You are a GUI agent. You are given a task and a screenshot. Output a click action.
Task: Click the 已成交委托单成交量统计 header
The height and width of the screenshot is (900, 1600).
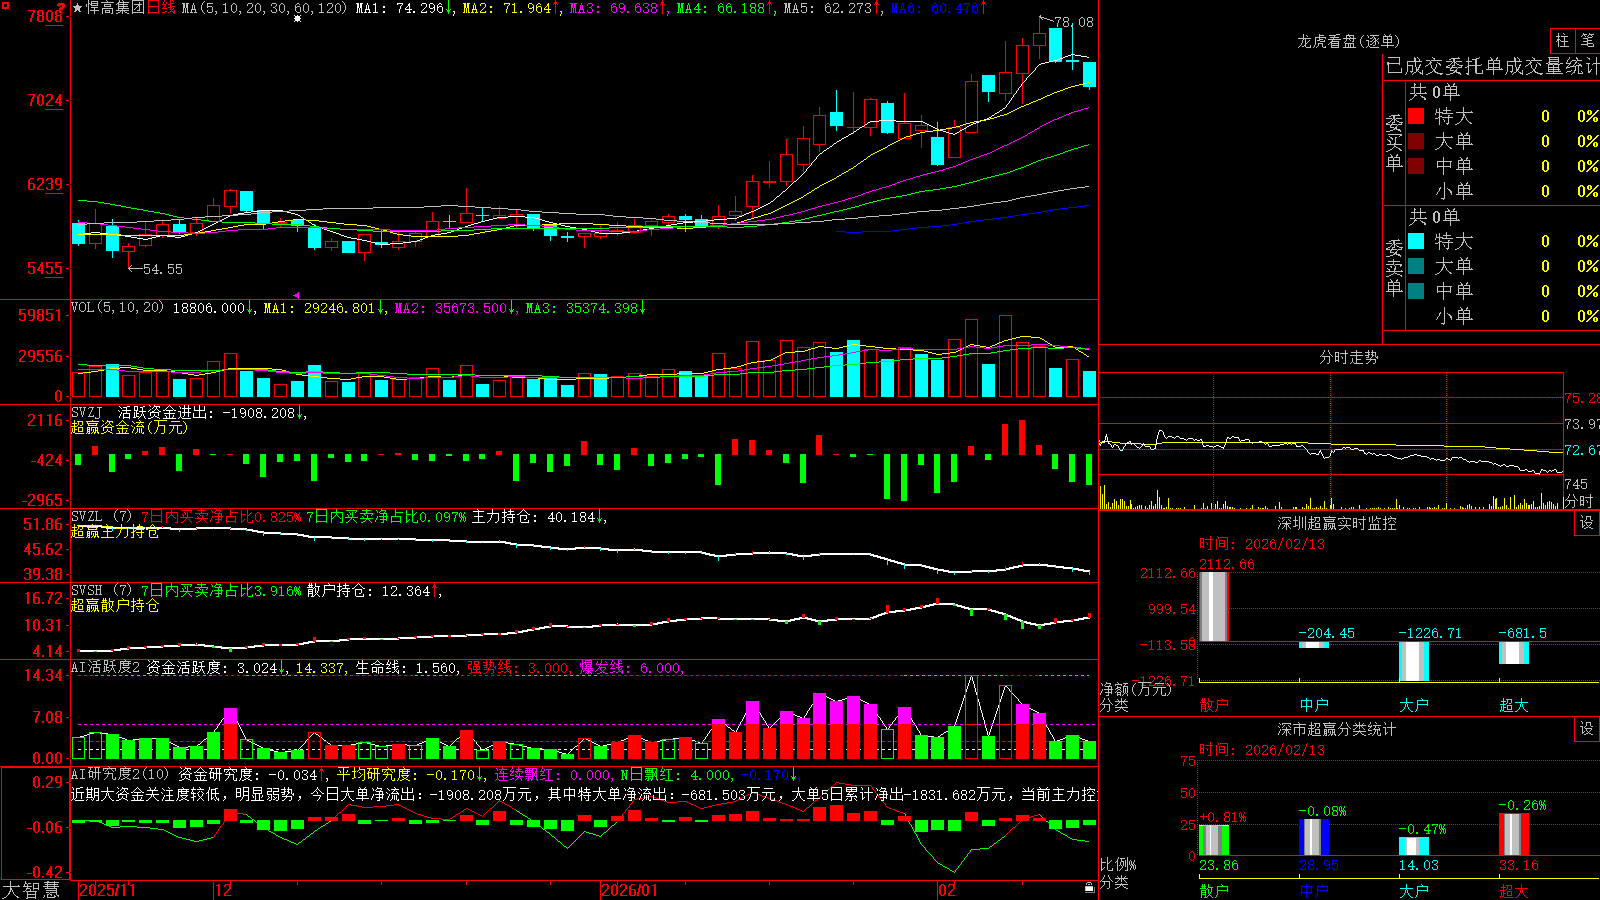1492,67
